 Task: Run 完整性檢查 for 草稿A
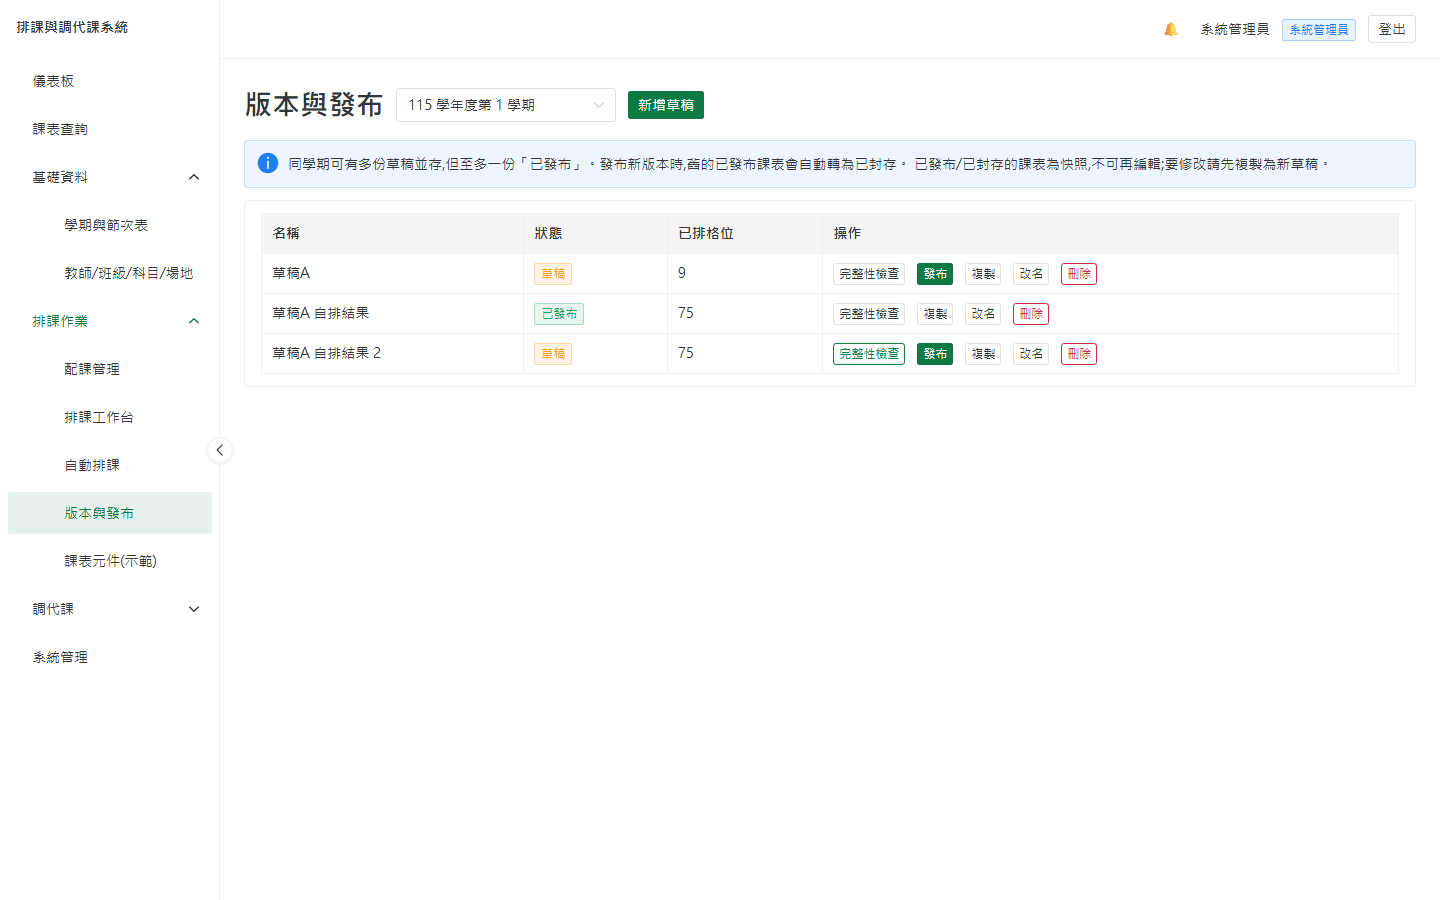pyautogui.click(x=869, y=274)
